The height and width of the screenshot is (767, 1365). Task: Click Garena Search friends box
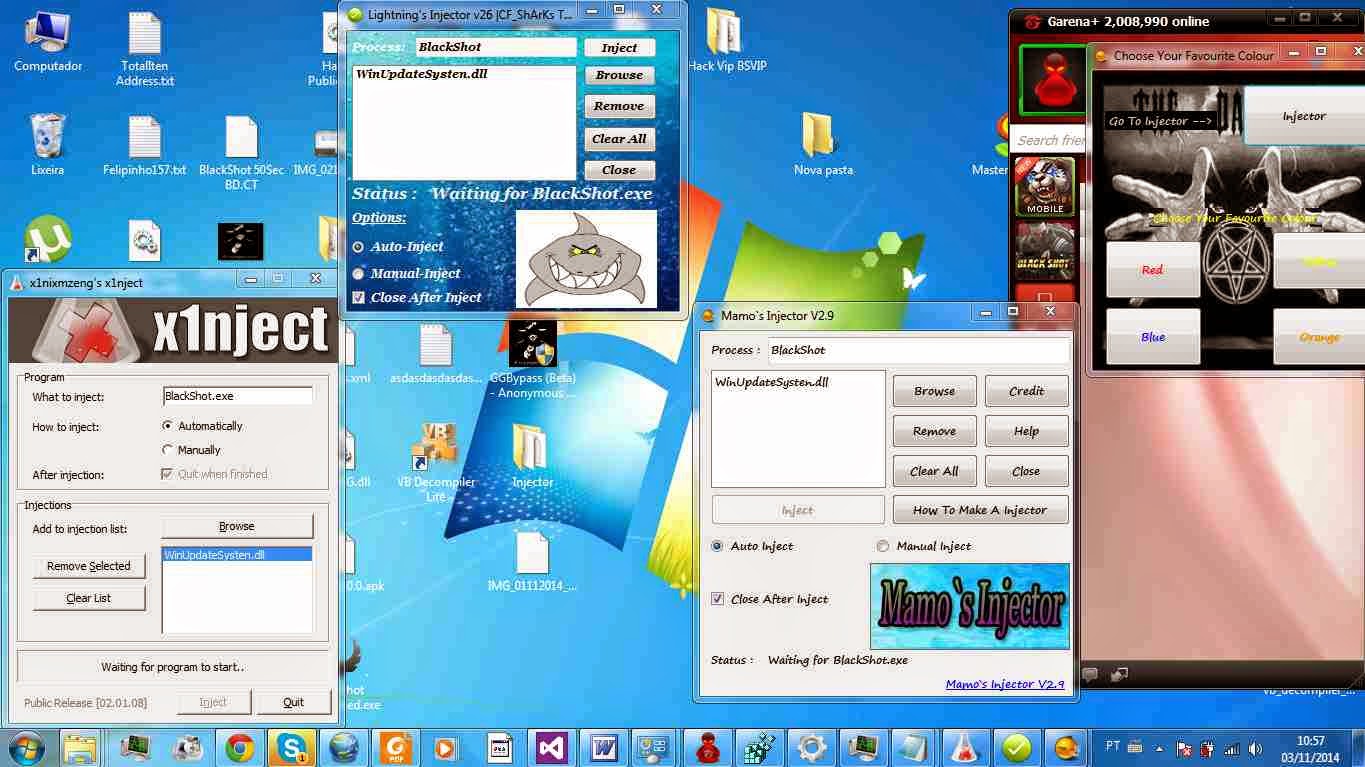point(1051,140)
